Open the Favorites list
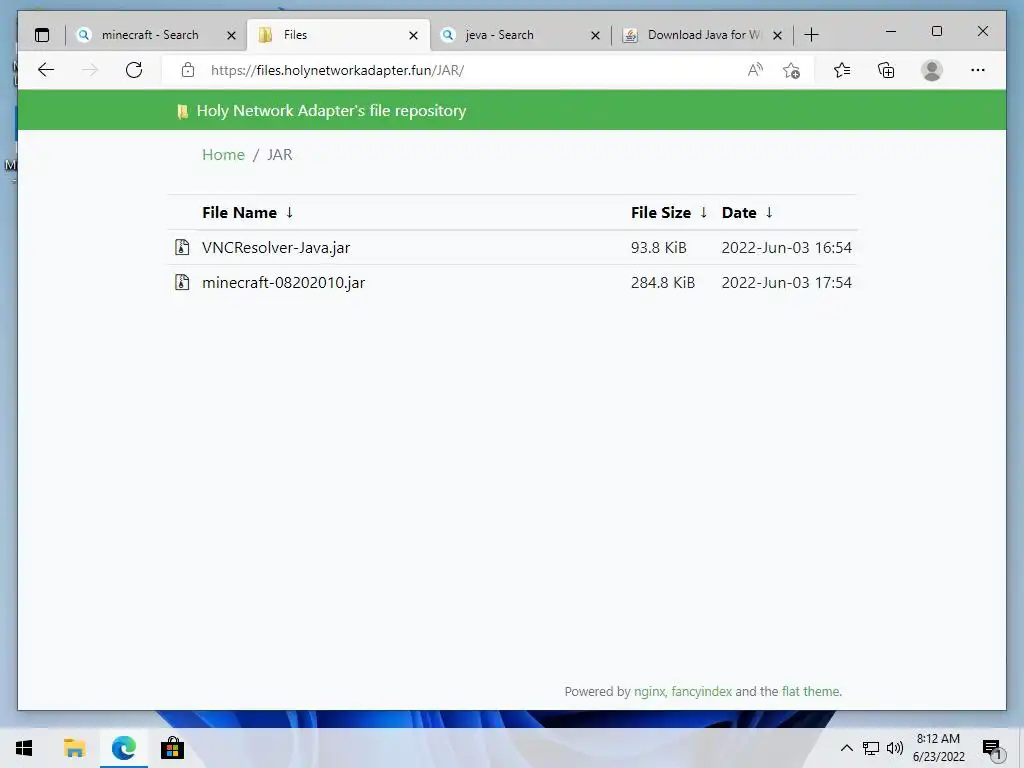 [842, 70]
